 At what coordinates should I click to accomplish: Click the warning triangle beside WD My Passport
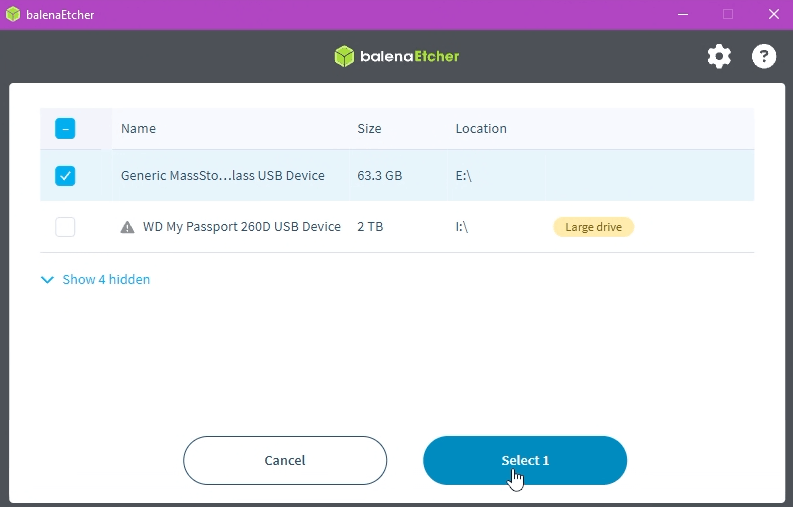click(x=127, y=227)
